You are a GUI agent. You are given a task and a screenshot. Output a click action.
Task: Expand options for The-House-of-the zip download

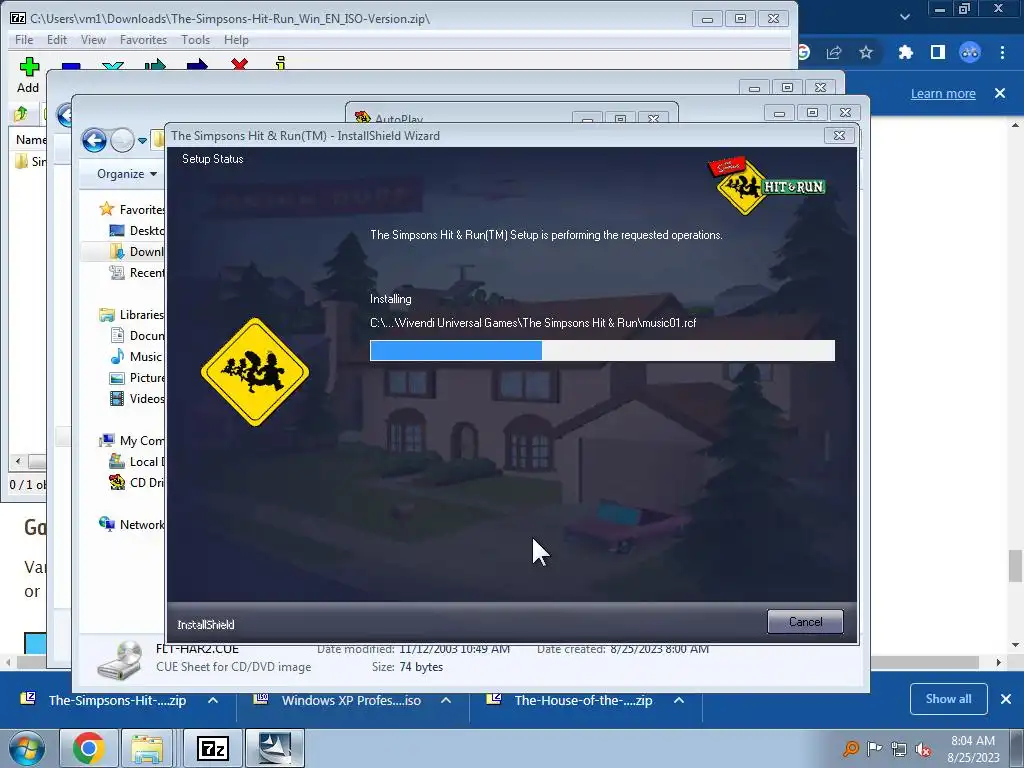coord(679,700)
